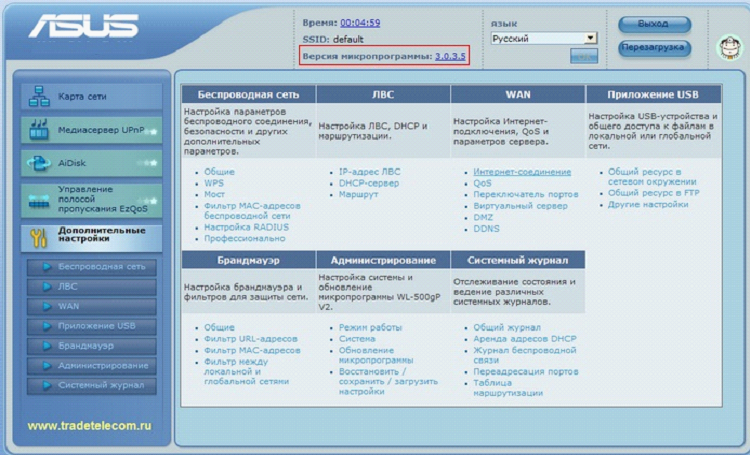The image size is (750, 474).
Task: Click the firmware version 3.0.3.5 link
Action: (450, 56)
